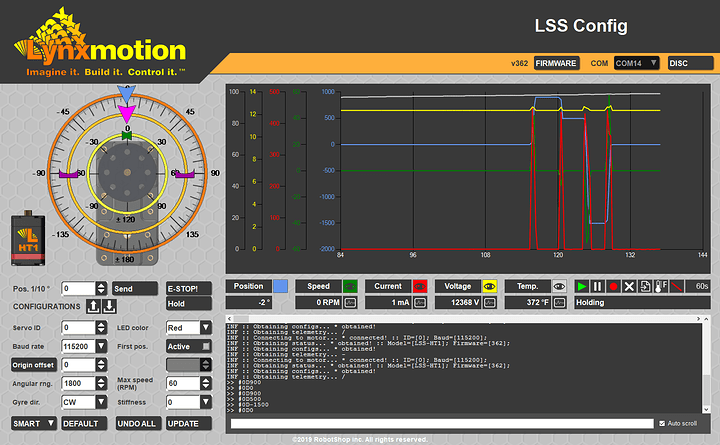The height and width of the screenshot is (445, 720).
Task: Click the Angular rng. 1800 field
Action: pos(79,383)
